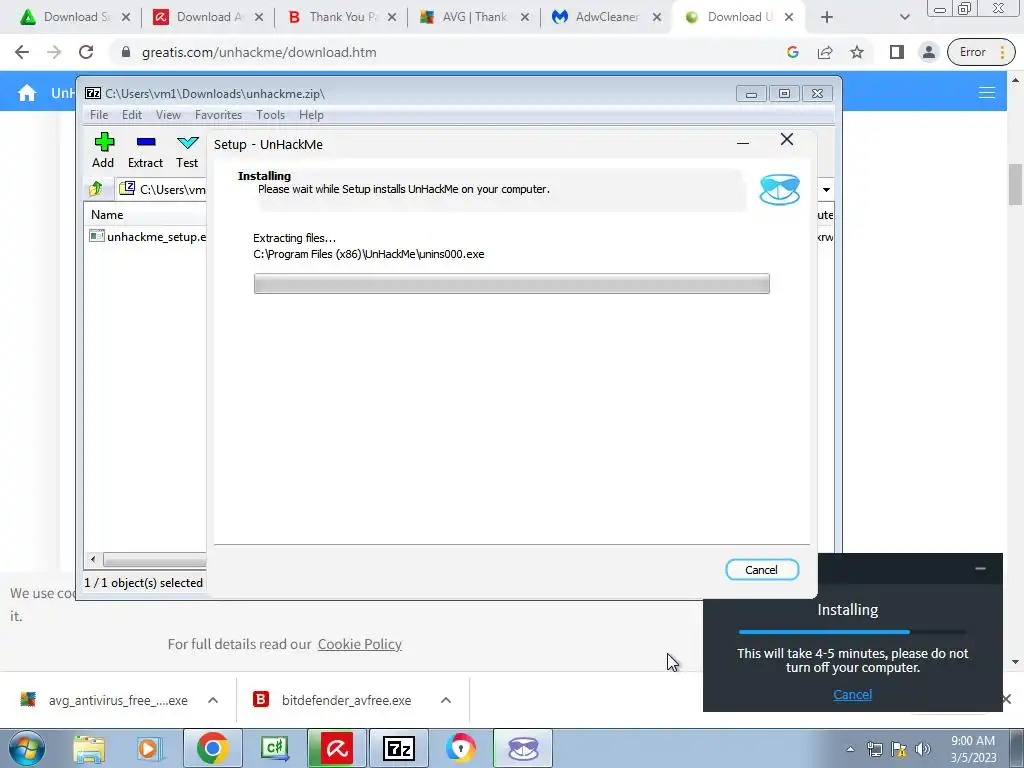This screenshot has height=768, width=1024.
Task: Click Chrome icon in taskbar
Action: (212, 748)
